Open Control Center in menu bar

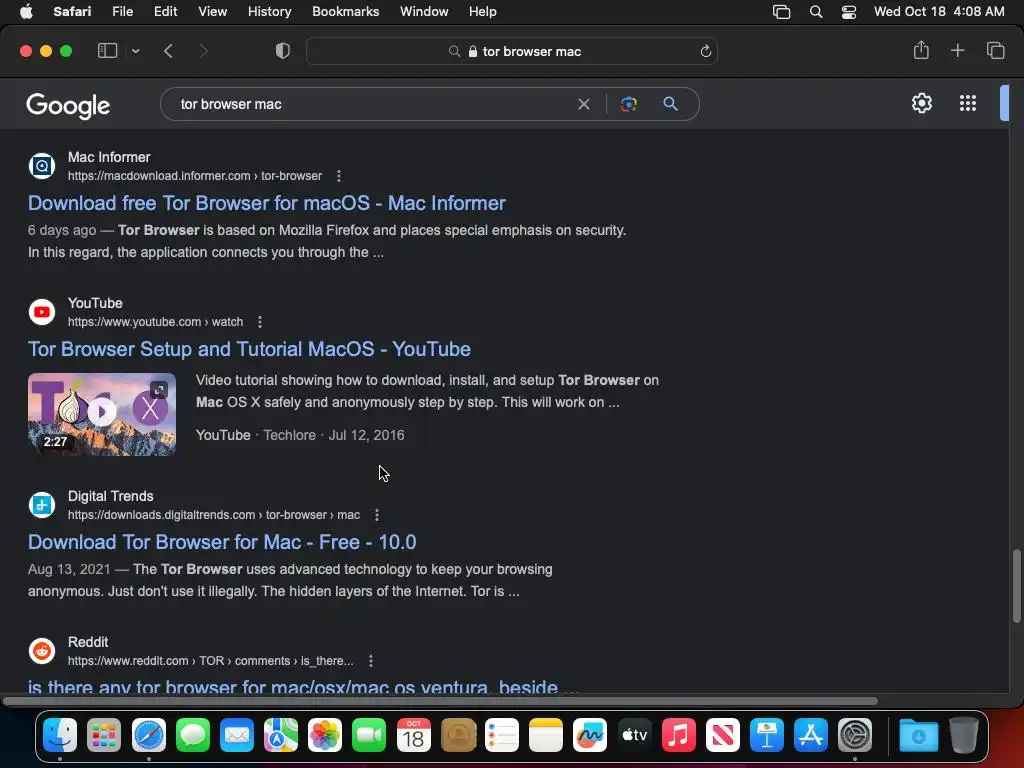click(x=848, y=12)
